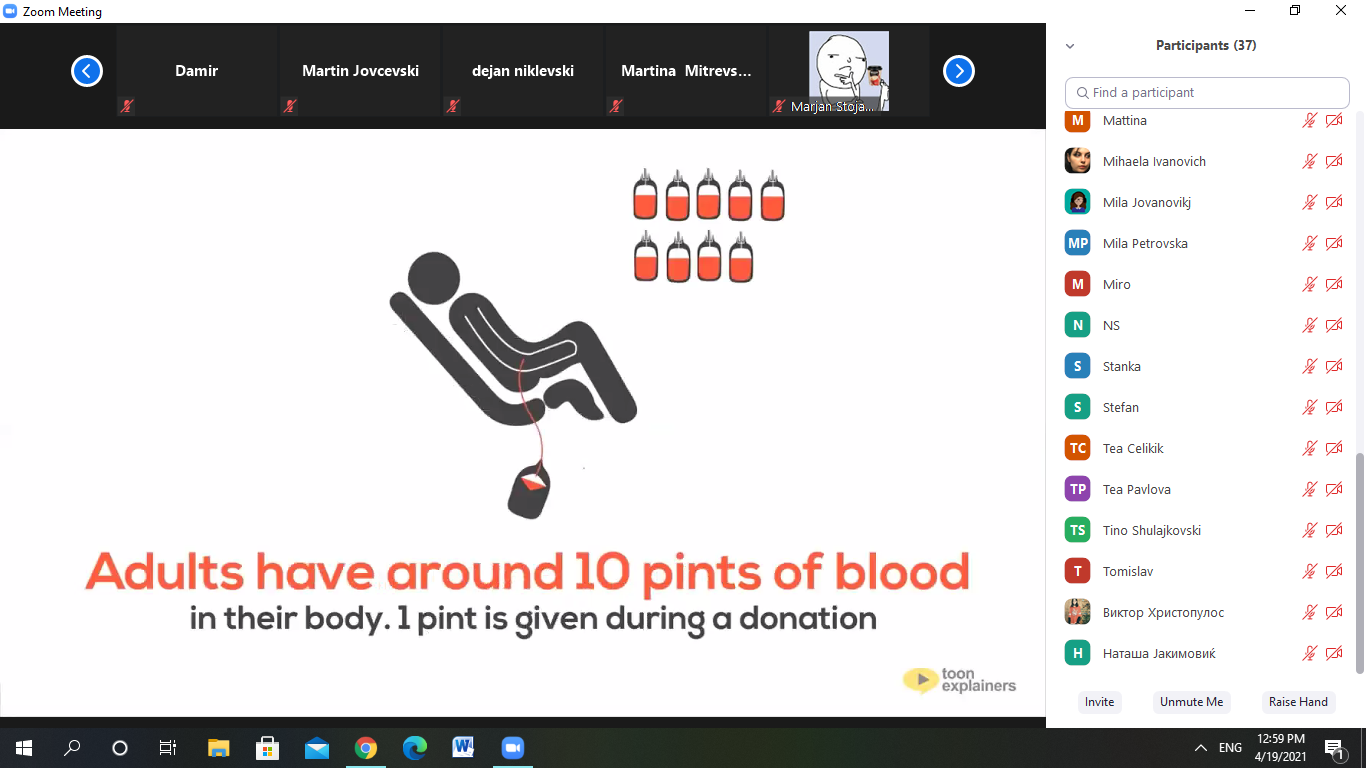The image size is (1366, 768).
Task: Collapse the Participants panel using chevron
Action: (x=1070, y=46)
